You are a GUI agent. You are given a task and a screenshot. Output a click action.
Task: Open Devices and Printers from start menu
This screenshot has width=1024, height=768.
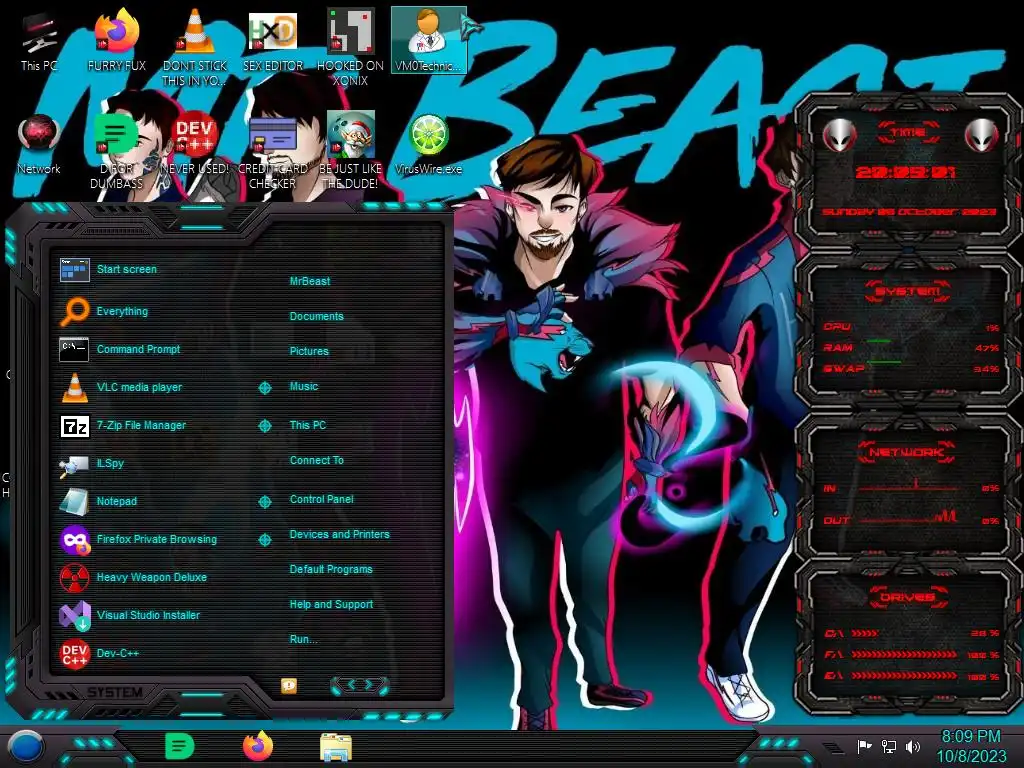click(x=339, y=534)
